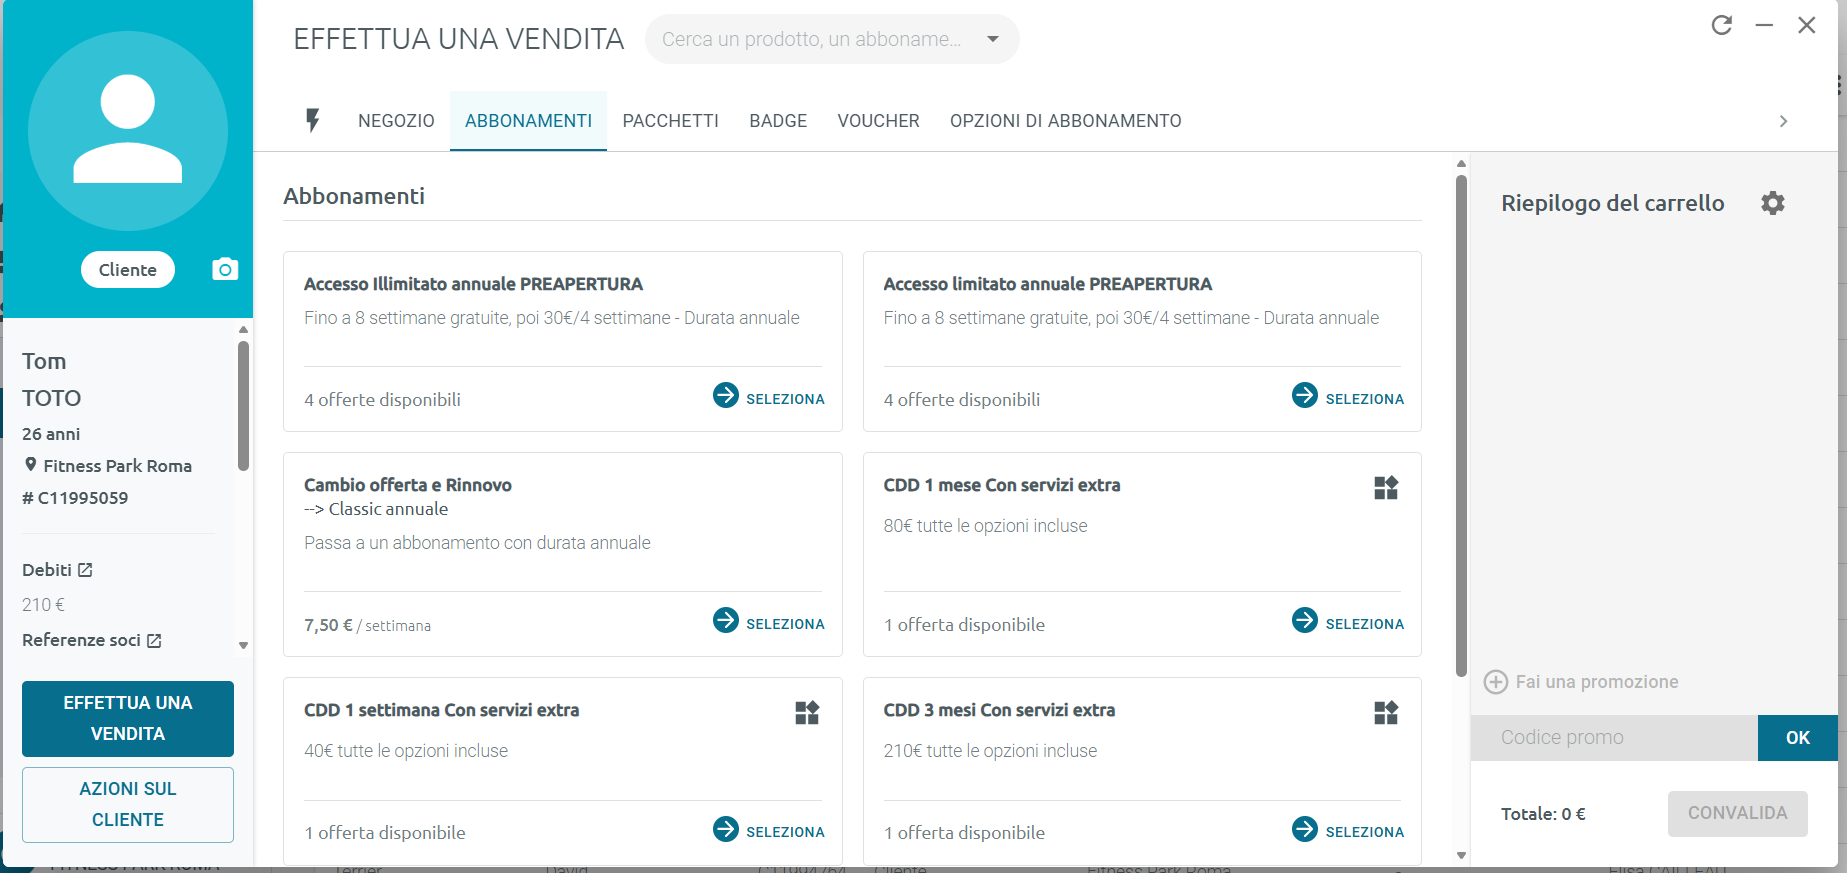Click subscriptions list scroll down arrow
This screenshot has height=873, width=1847.
(1461, 855)
